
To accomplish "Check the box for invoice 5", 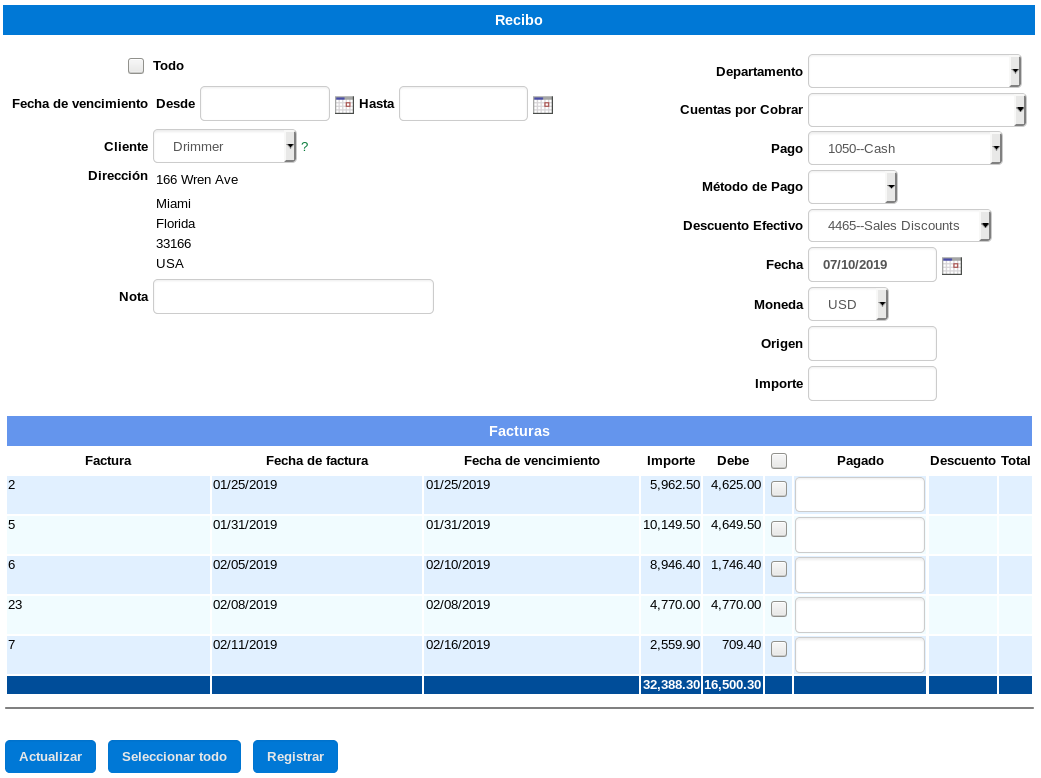I will (779, 529).
